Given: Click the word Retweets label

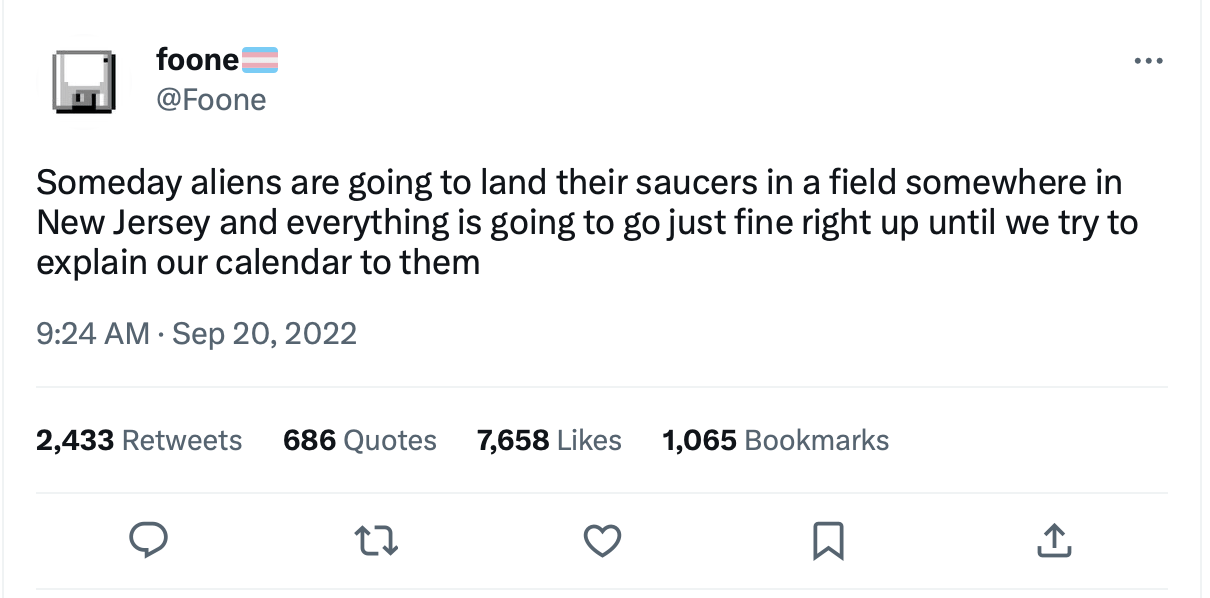Looking at the screenshot, I should [x=181, y=440].
